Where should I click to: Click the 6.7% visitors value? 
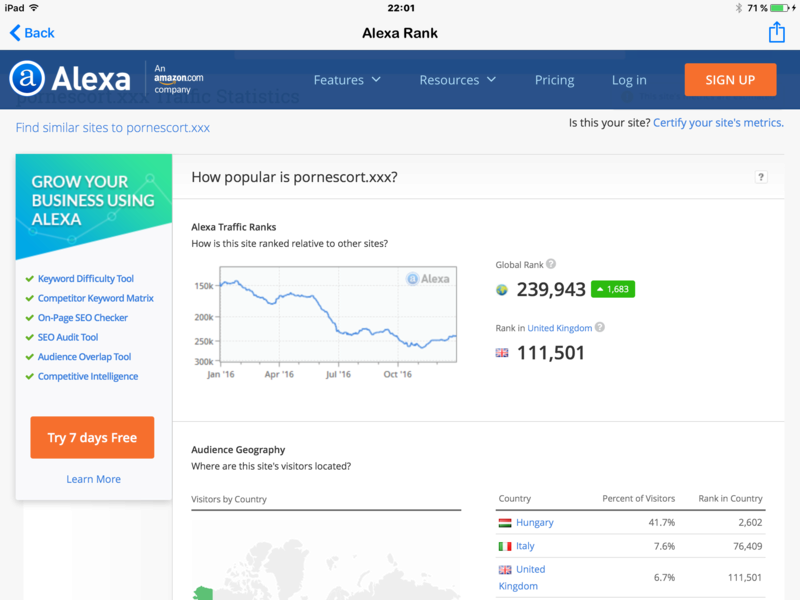[664, 578]
